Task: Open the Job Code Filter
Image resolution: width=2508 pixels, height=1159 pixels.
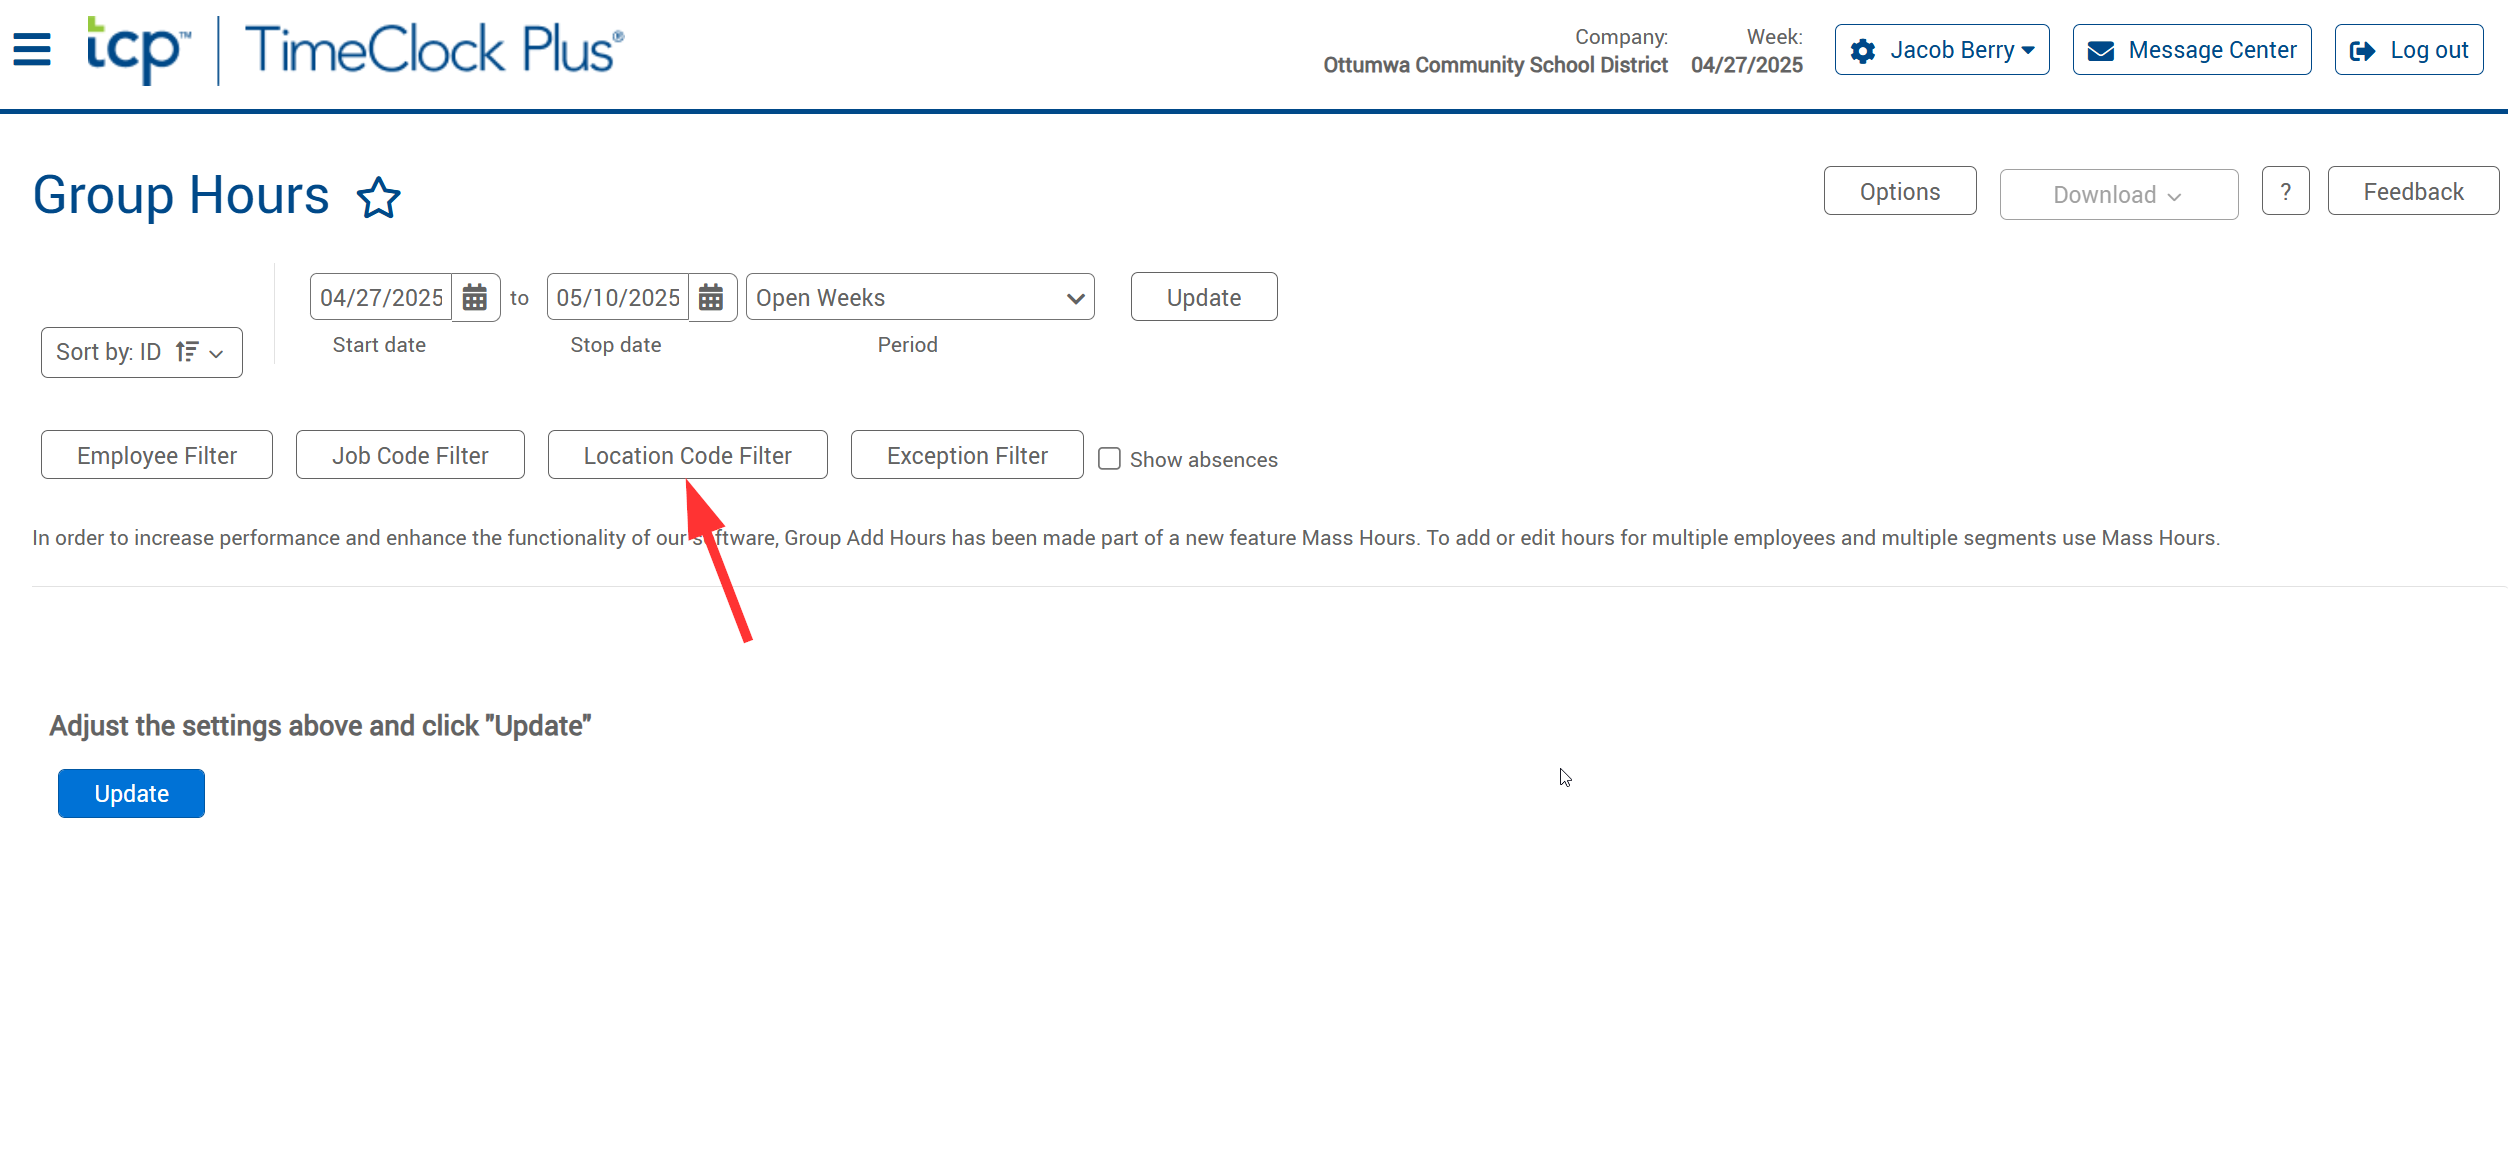Action: [410, 455]
